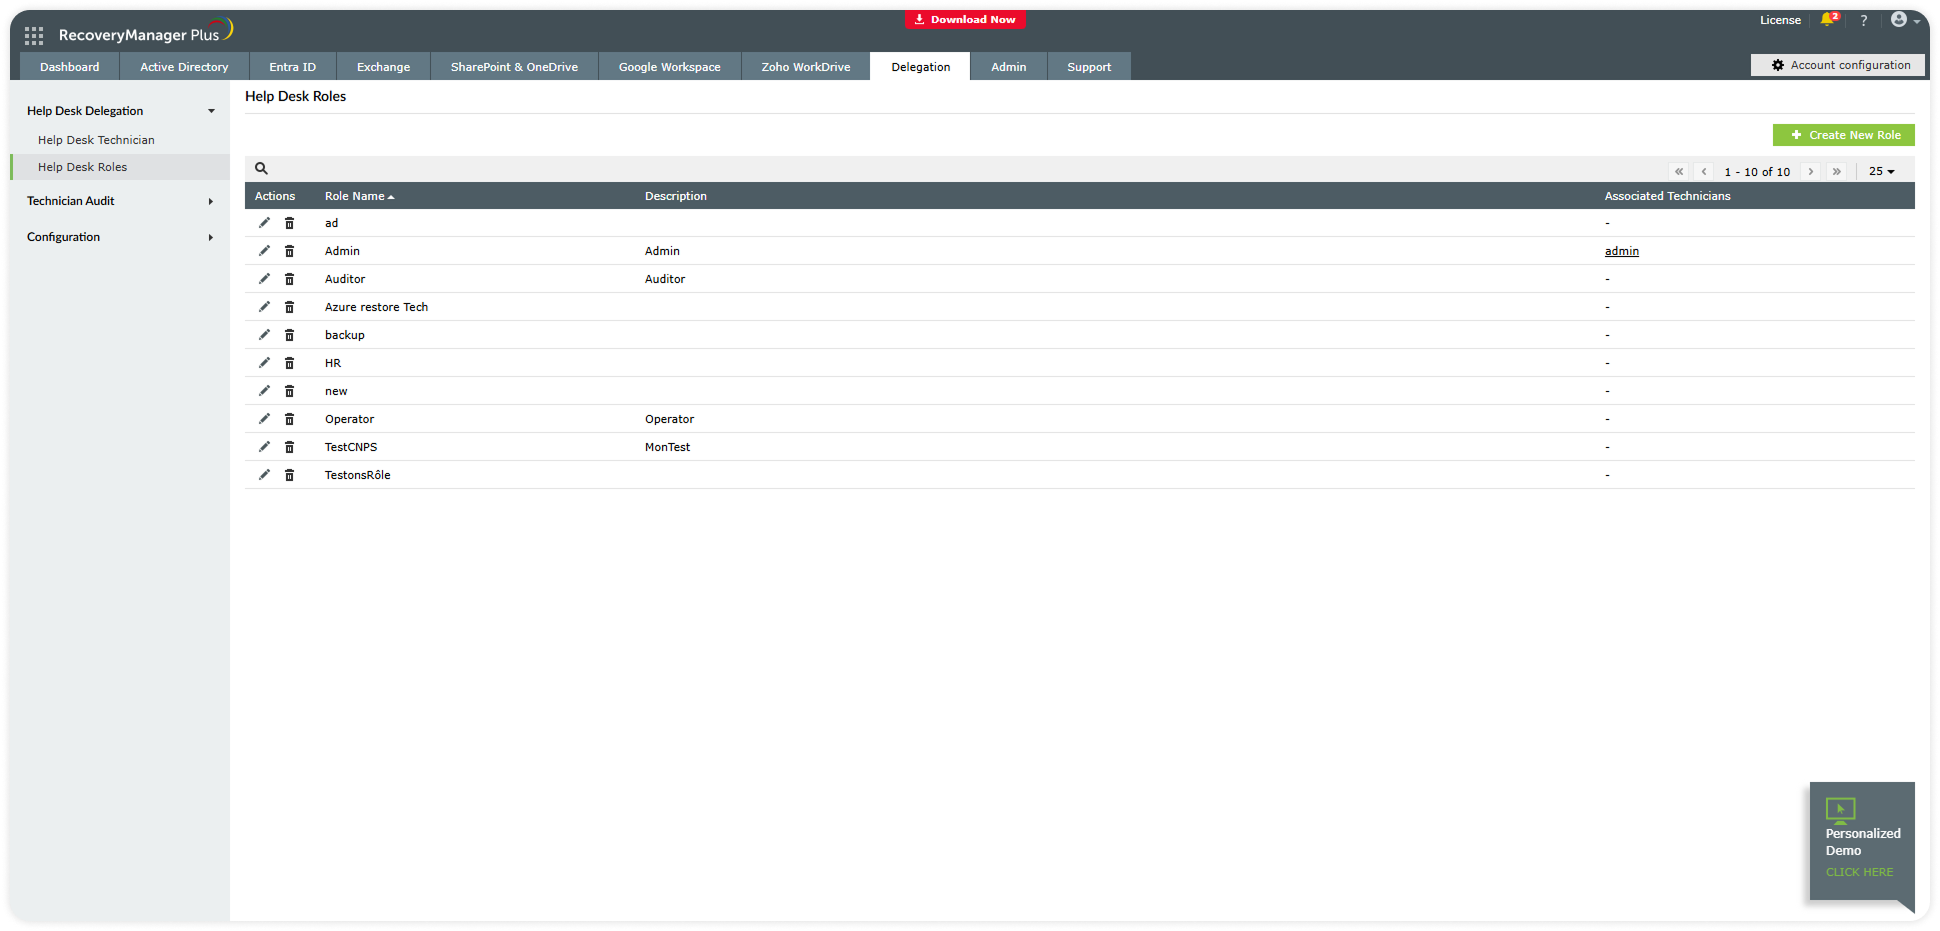Go to next page arrow in pagination
This screenshot has width=1940, height=931.
(1810, 172)
